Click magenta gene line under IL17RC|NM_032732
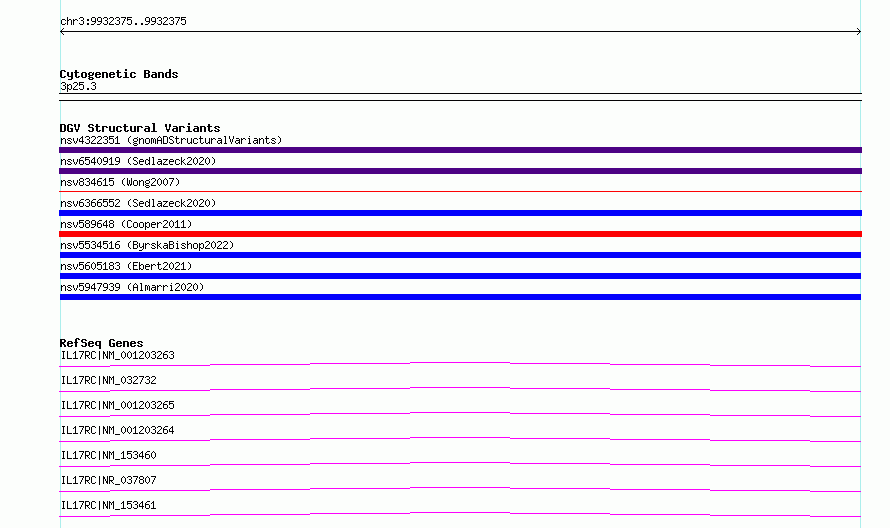Viewport: 890px width, 528px height. coord(460,389)
